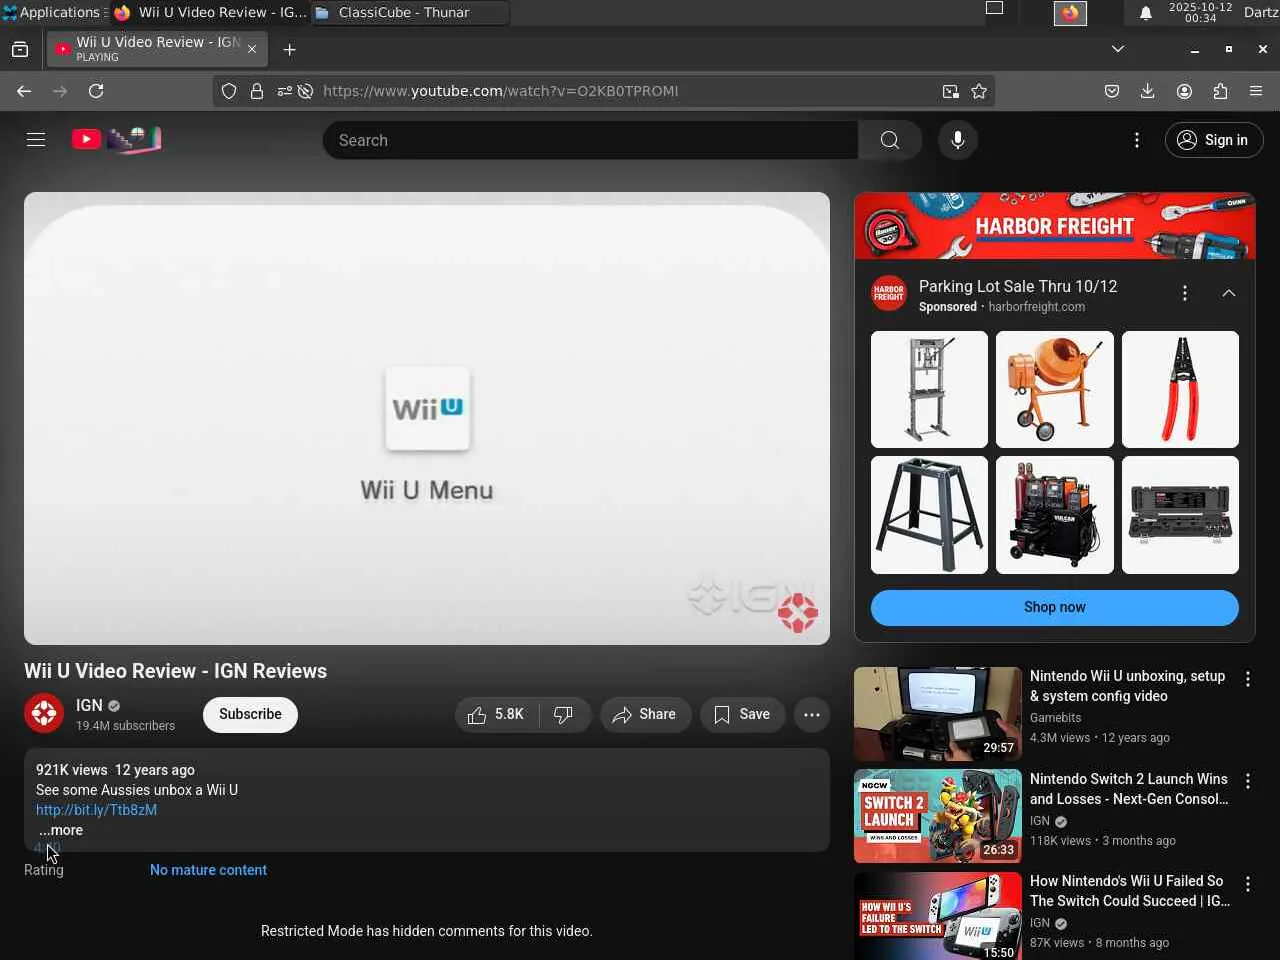Open menu for Switch 2 Launch Wins video
The image size is (1280, 960).
[1248, 781]
